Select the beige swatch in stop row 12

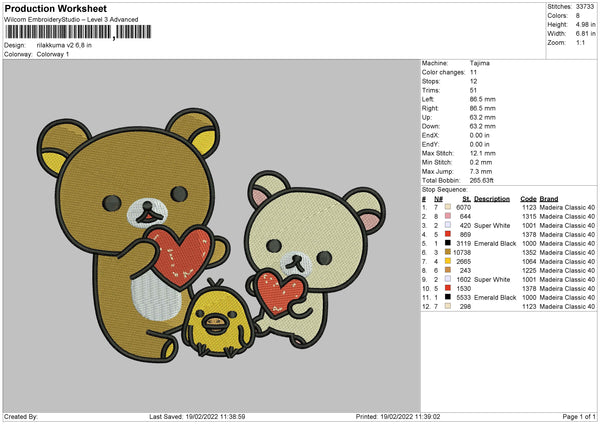[448, 306]
